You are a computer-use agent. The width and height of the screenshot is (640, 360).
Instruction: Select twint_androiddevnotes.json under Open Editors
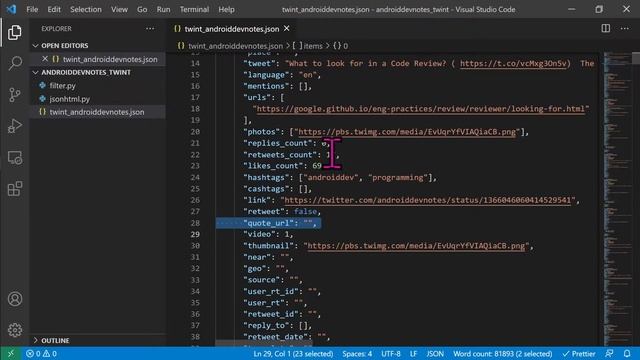click(x=110, y=59)
